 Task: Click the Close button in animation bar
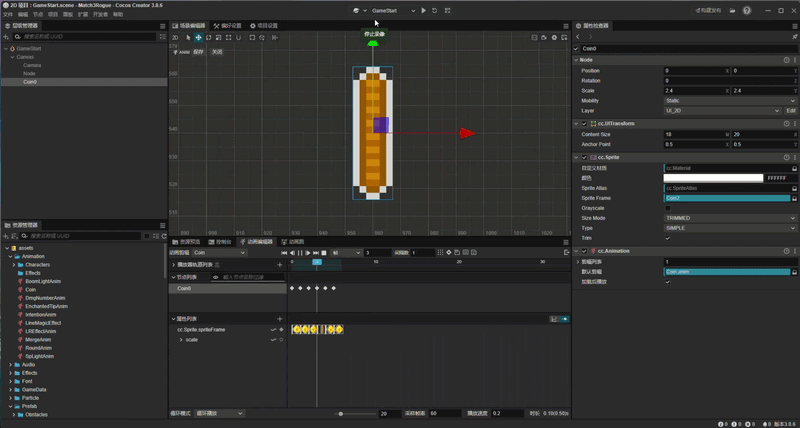[x=217, y=52]
